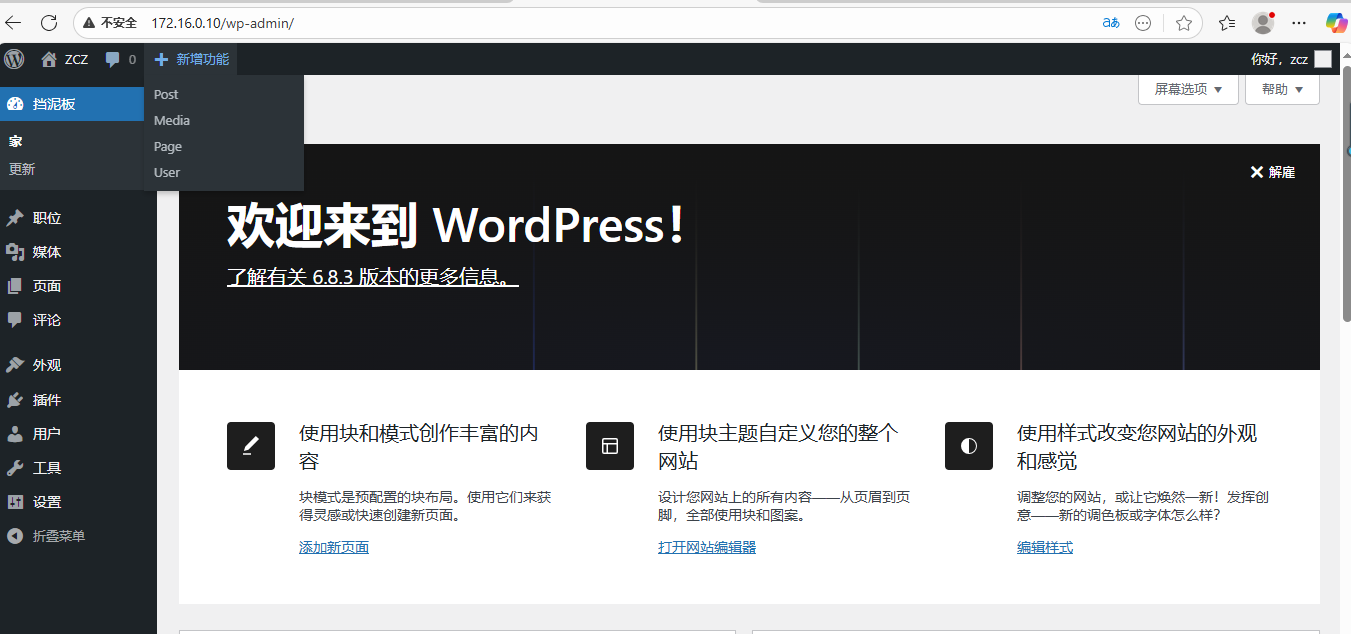Screen dimensions: 1351x634
Task: Click the layout icon for block themes
Action: point(610,446)
